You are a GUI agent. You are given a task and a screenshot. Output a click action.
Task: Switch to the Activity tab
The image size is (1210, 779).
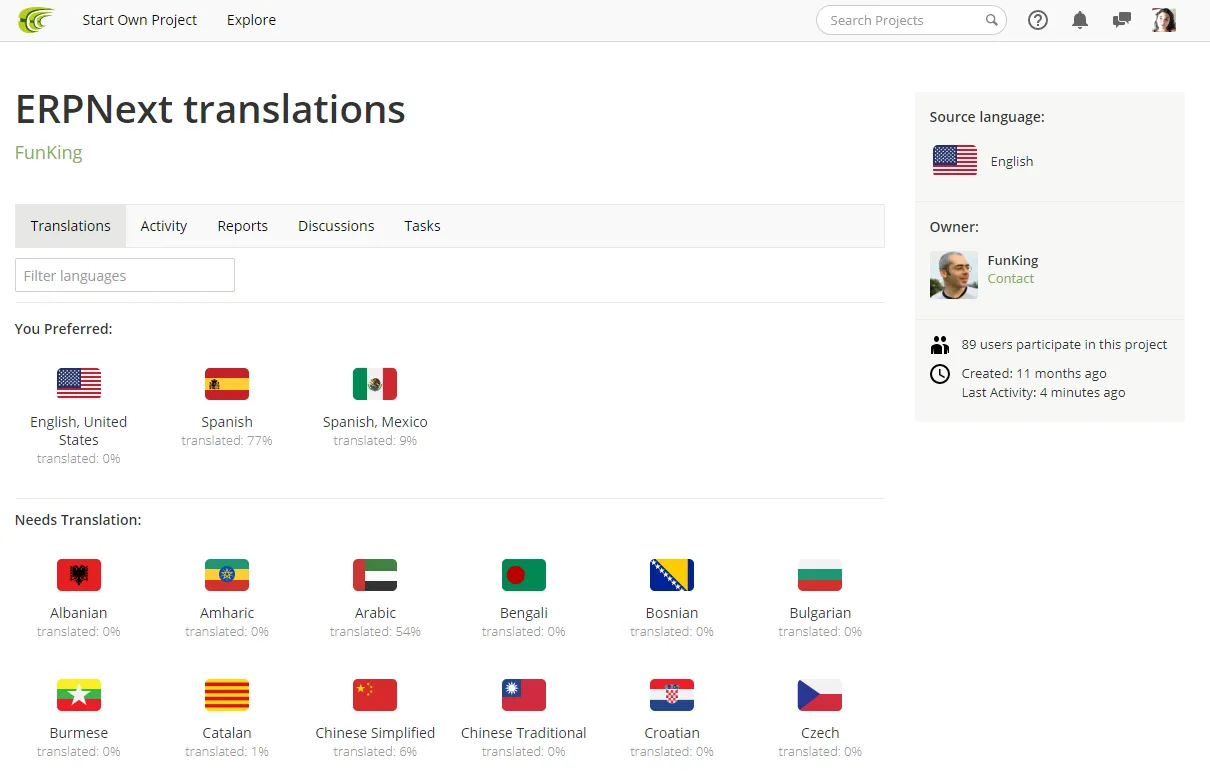click(164, 226)
